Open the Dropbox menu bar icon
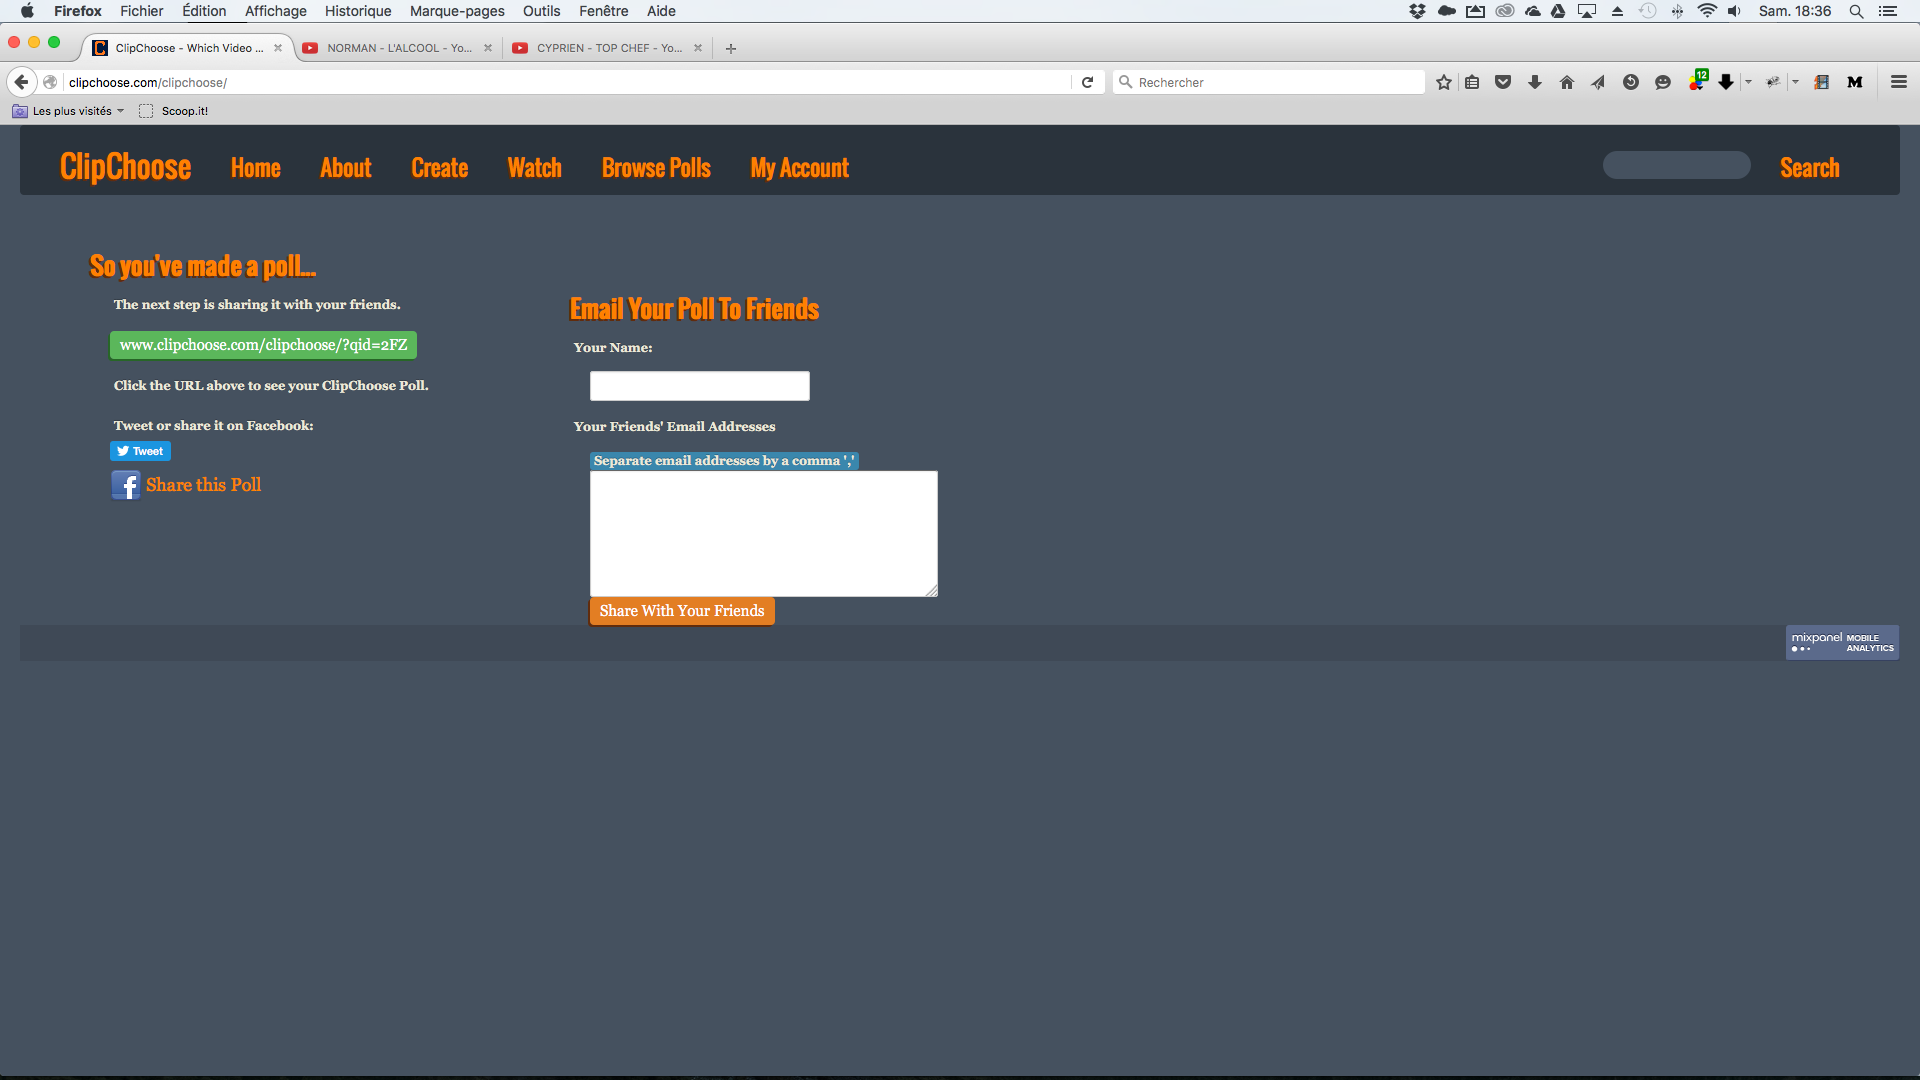 click(1417, 11)
